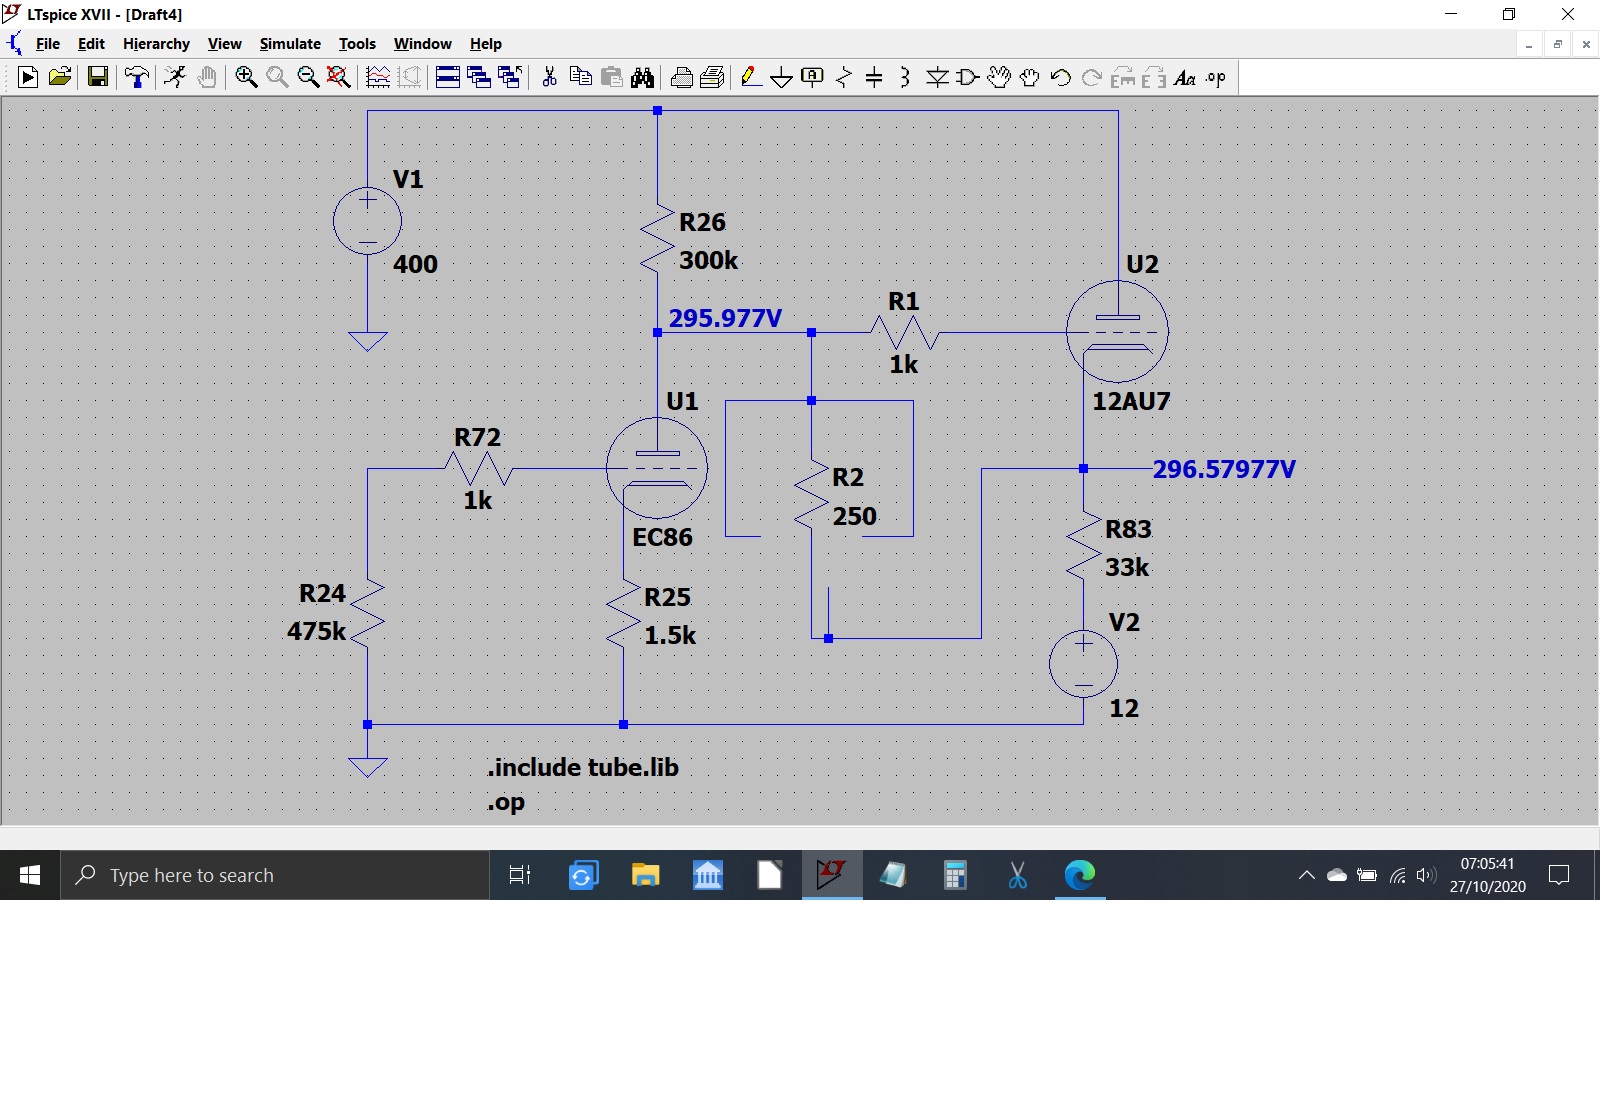Place a Resistor from toolbar
1600x1118 pixels.
[844, 77]
